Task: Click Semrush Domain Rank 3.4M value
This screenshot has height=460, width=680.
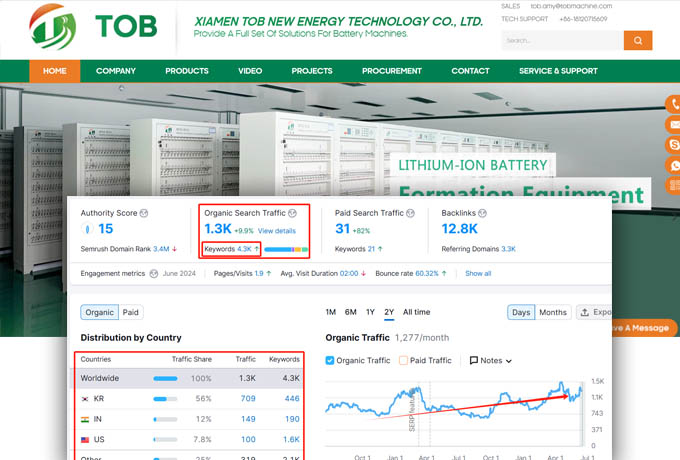Action: (161, 249)
